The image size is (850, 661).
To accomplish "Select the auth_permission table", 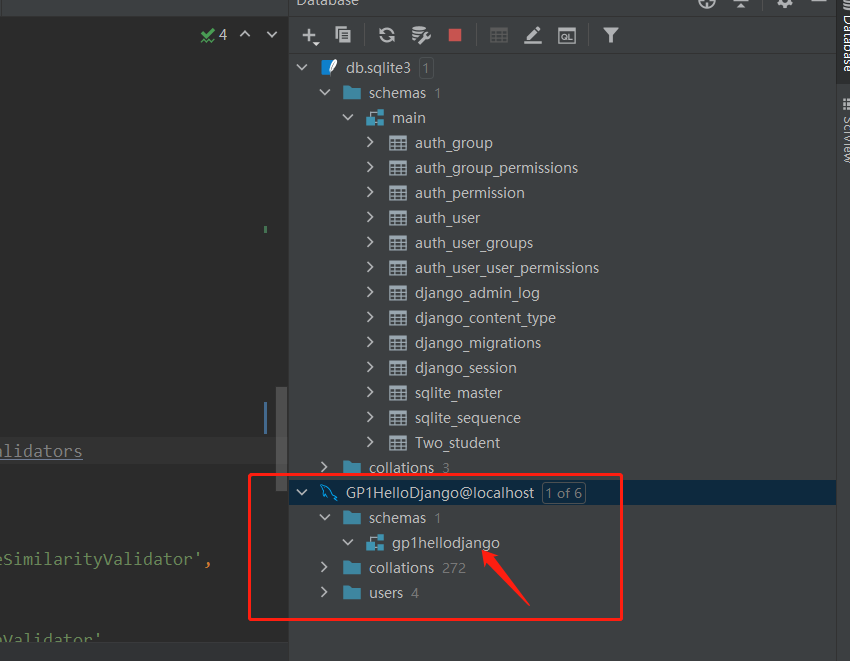I will pos(469,193).
